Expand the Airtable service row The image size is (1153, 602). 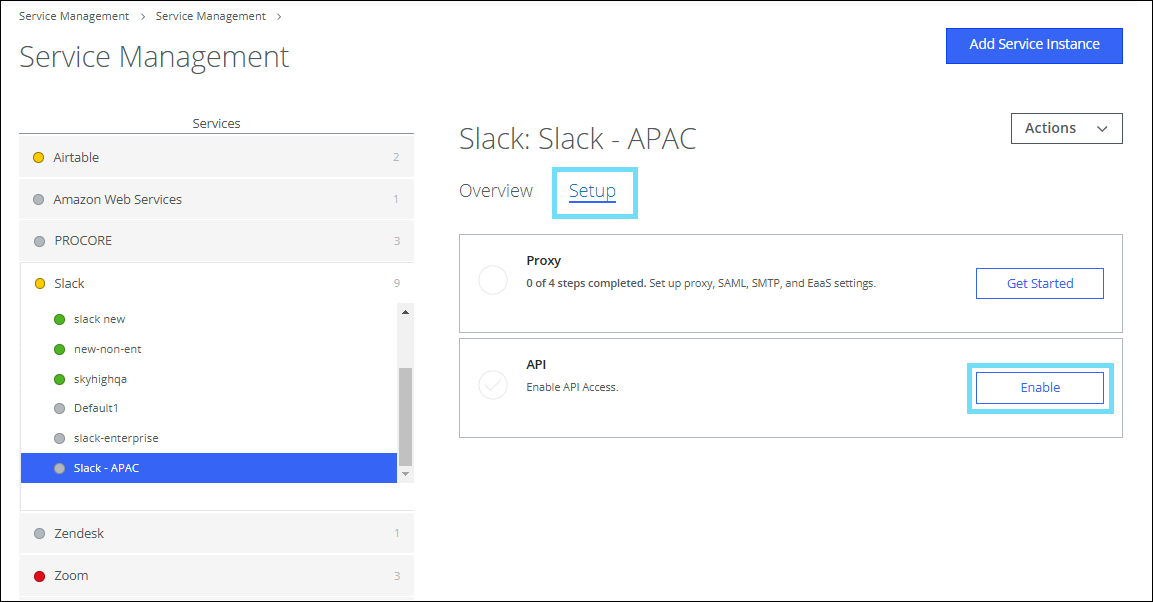[x=216, y=157]
